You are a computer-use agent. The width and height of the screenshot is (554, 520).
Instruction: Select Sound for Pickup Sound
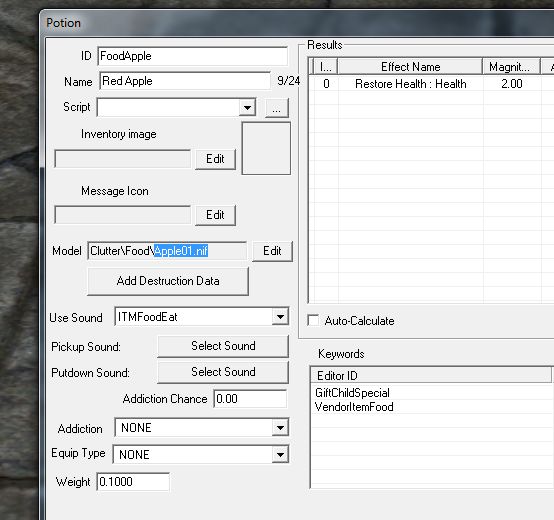pos(223,346)
